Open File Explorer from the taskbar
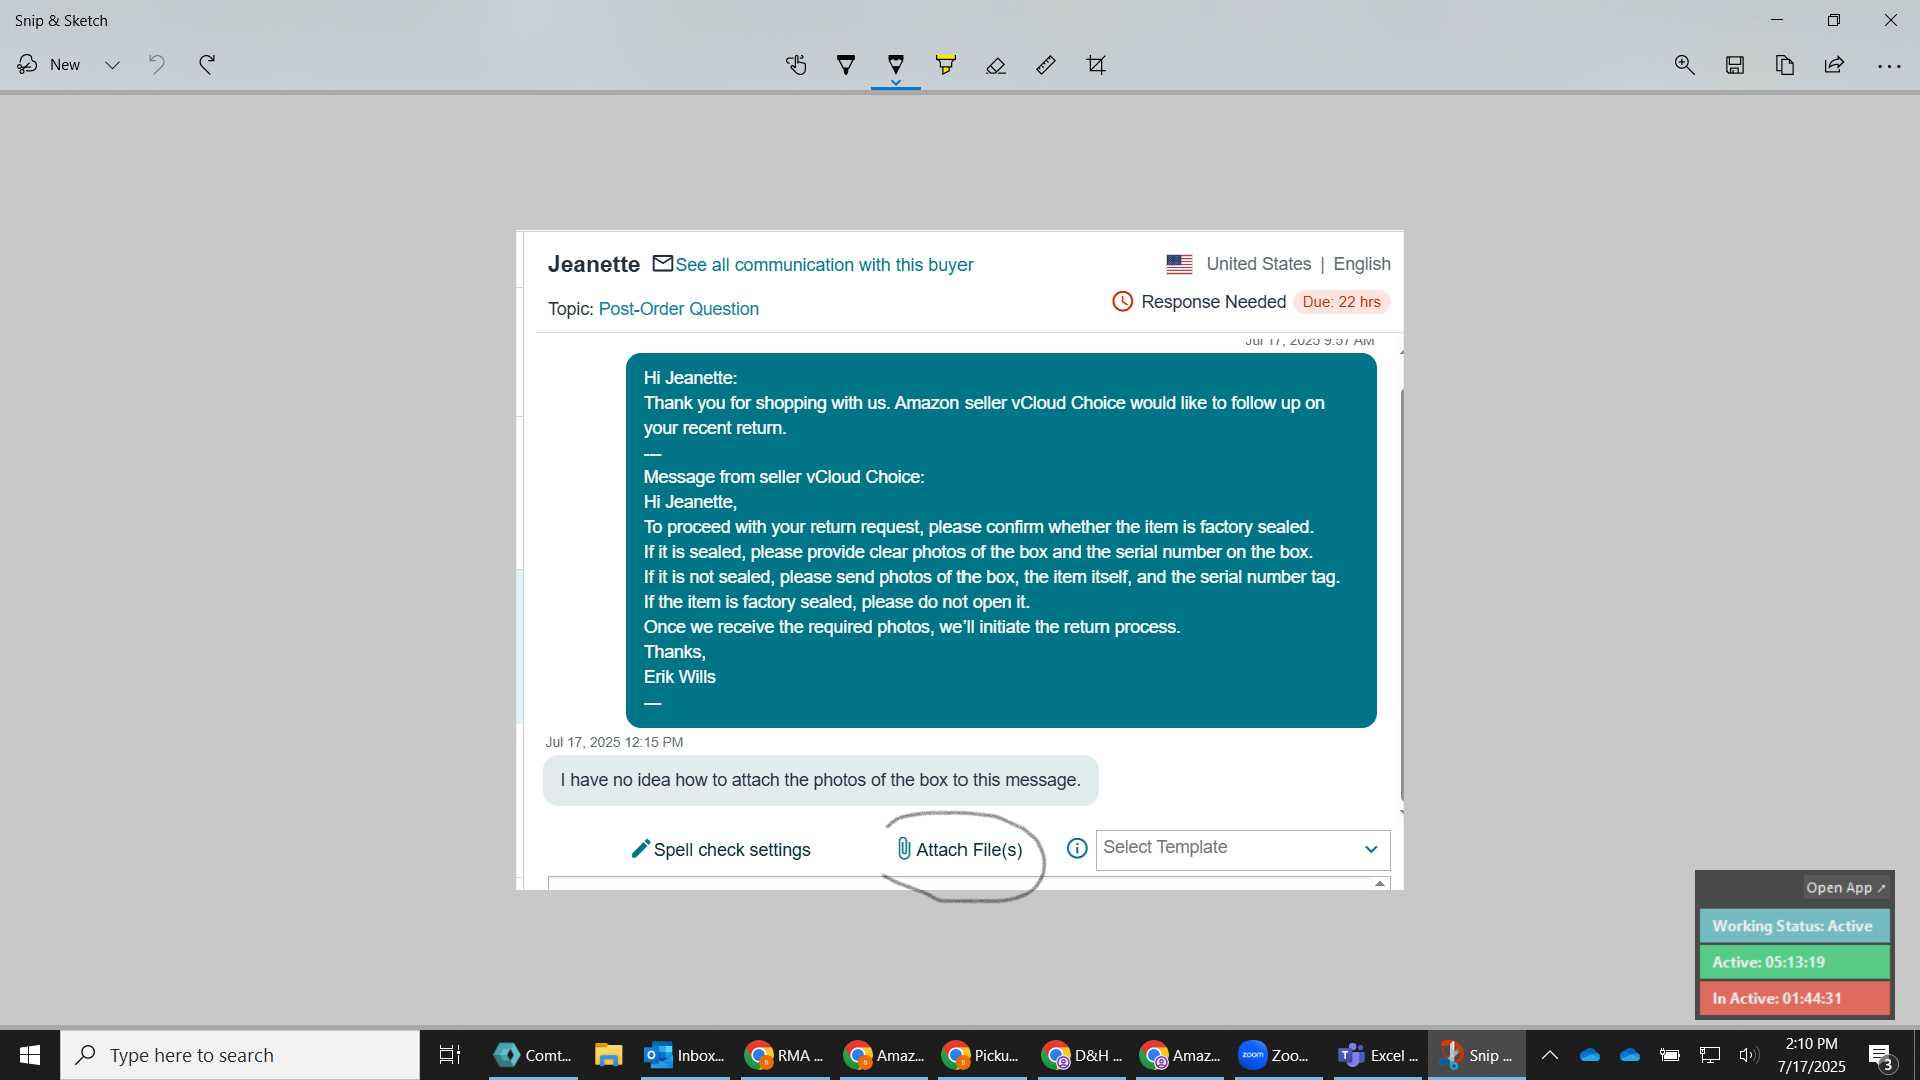This screenshot has height=1080, width=1920. 608,1055
